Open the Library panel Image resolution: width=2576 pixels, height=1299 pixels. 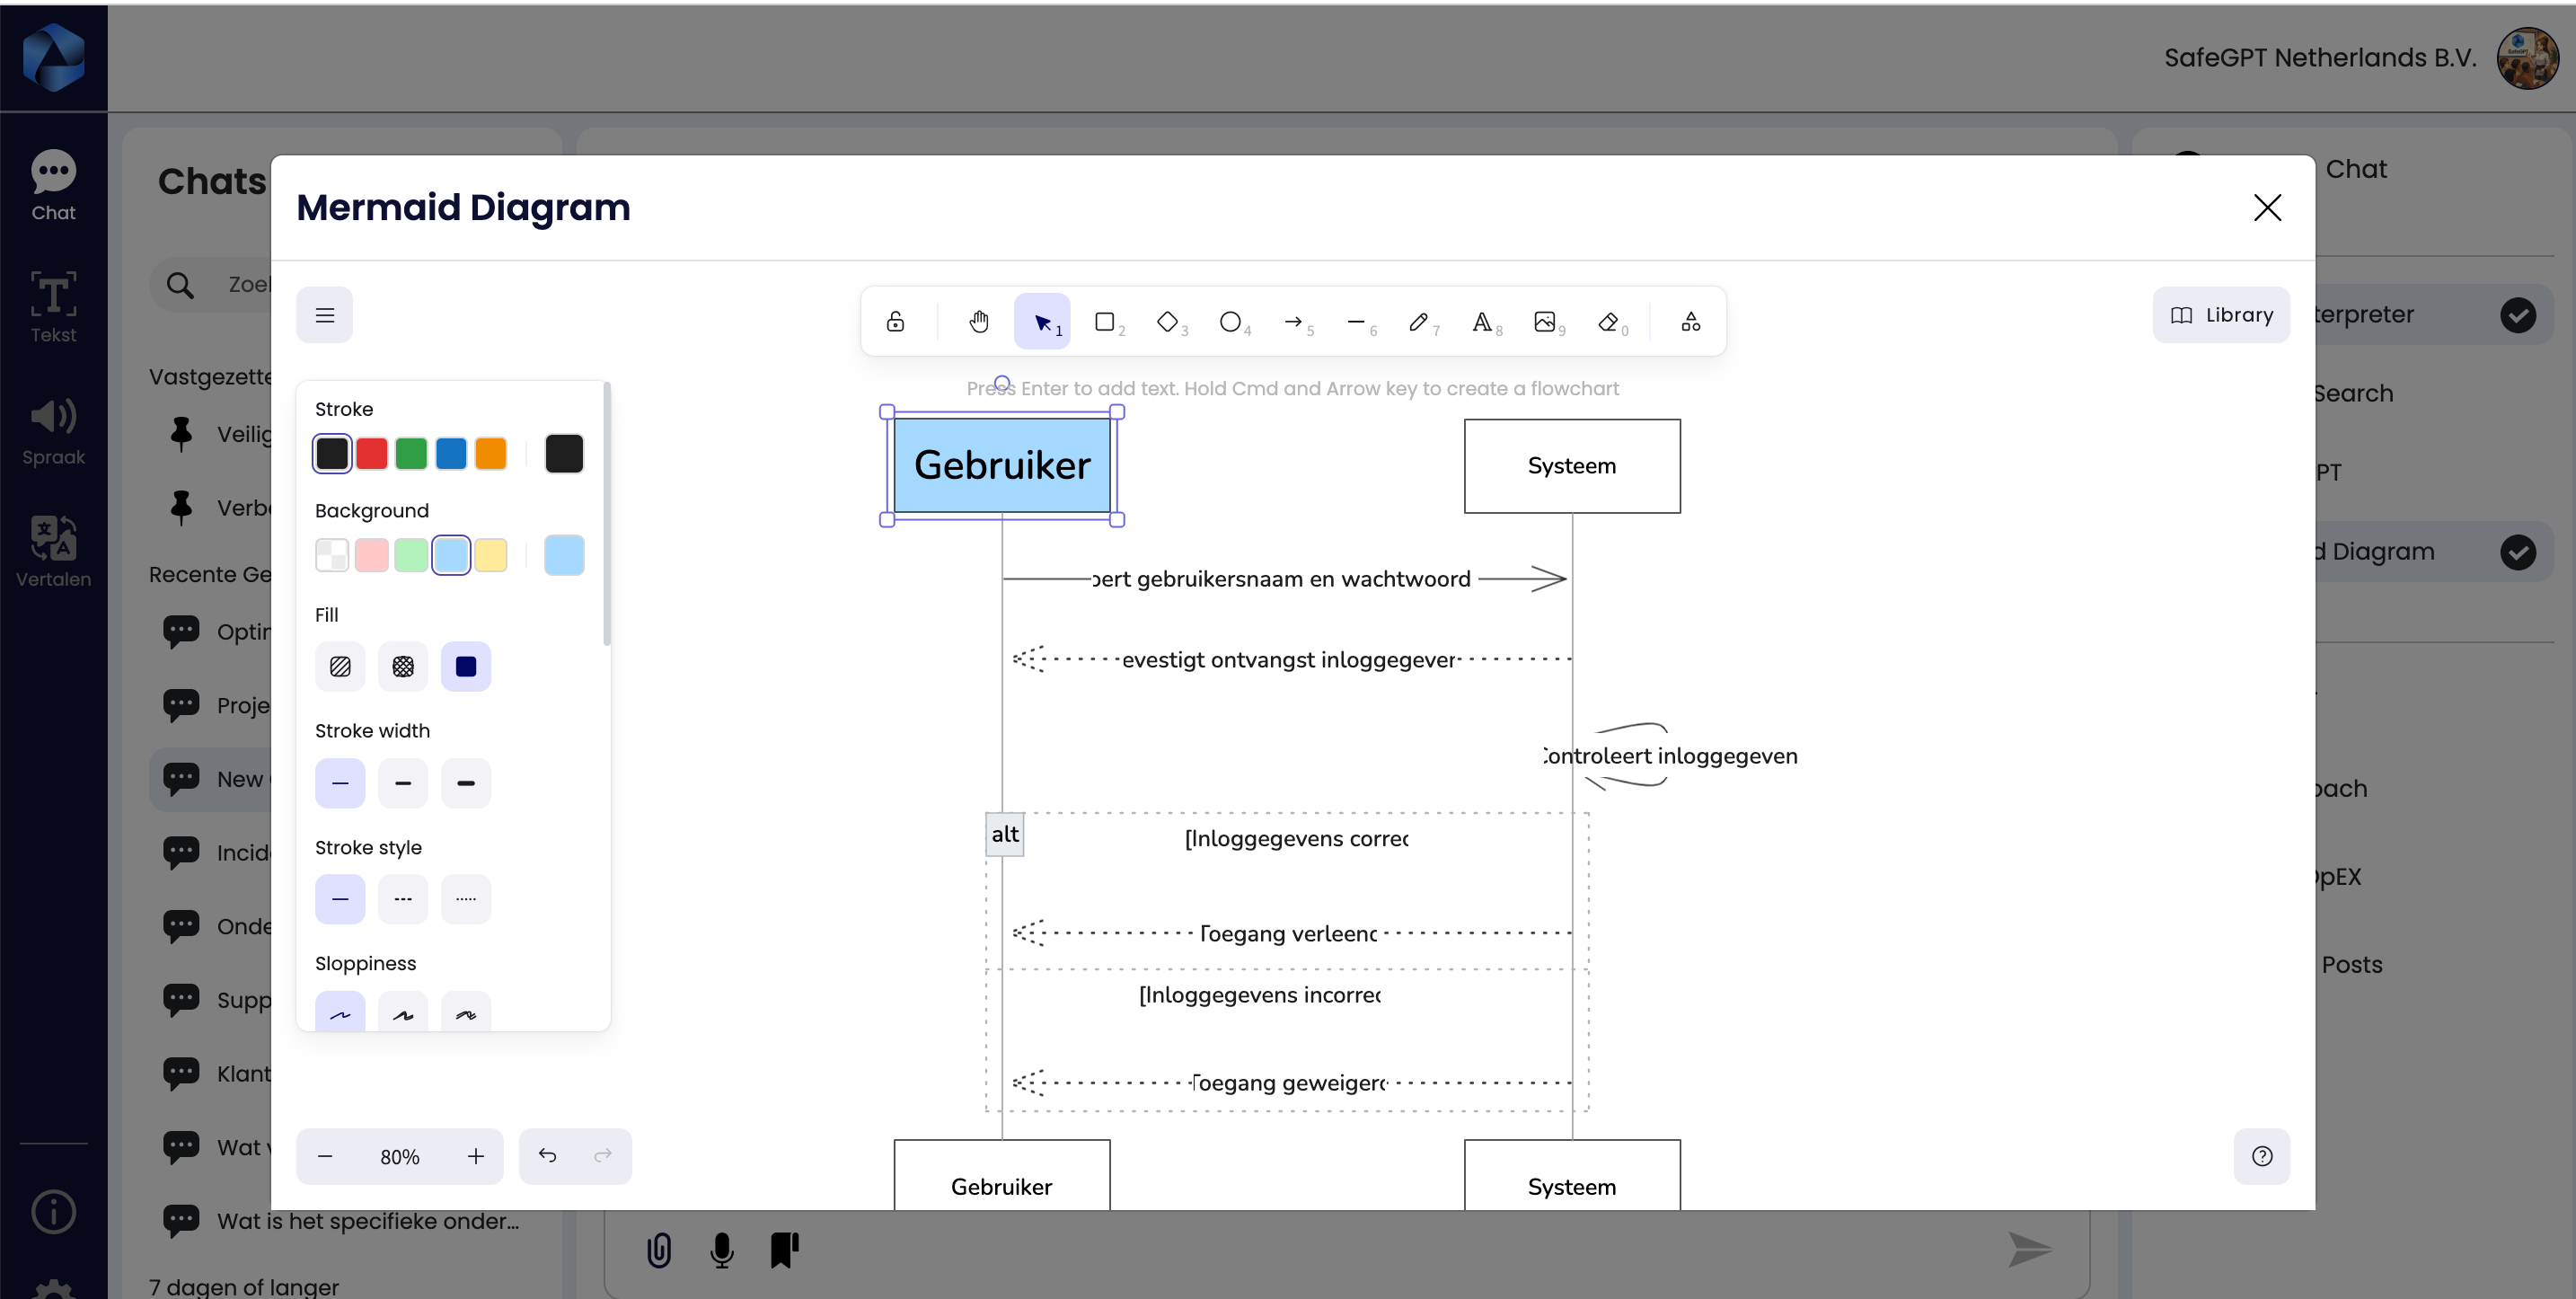[2221, 315]
